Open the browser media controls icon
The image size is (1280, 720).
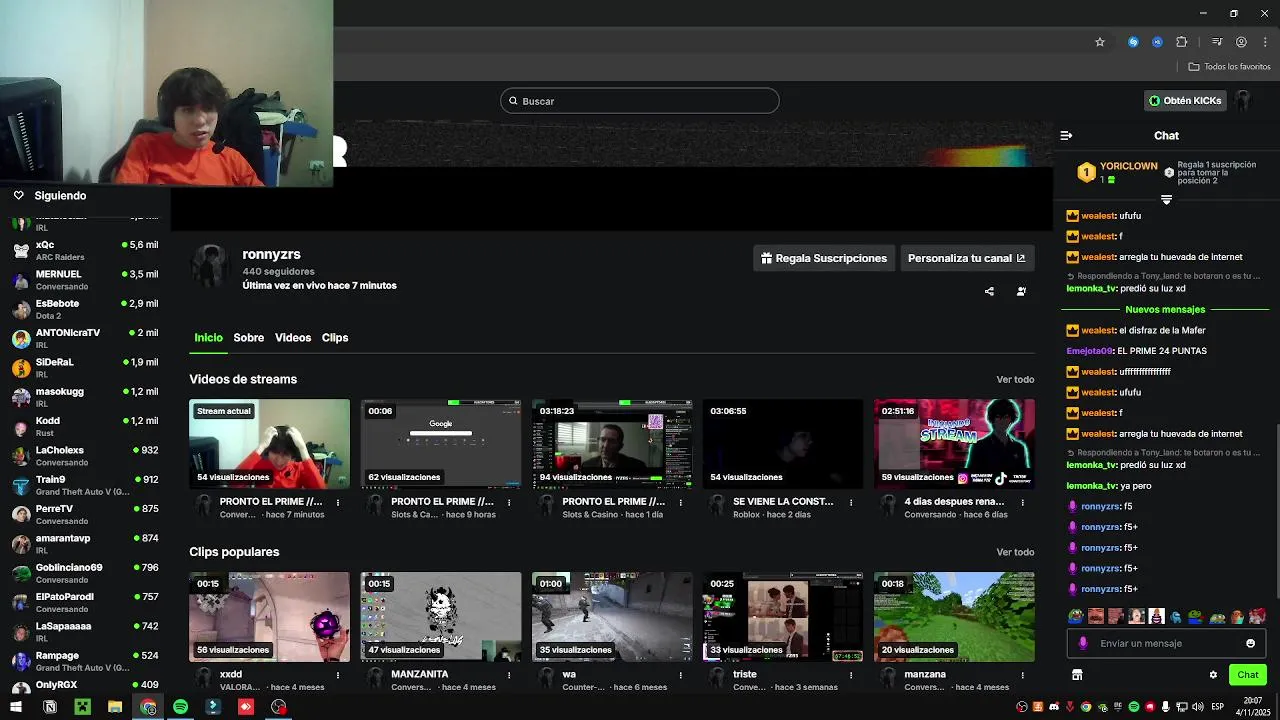point(1217,42)
